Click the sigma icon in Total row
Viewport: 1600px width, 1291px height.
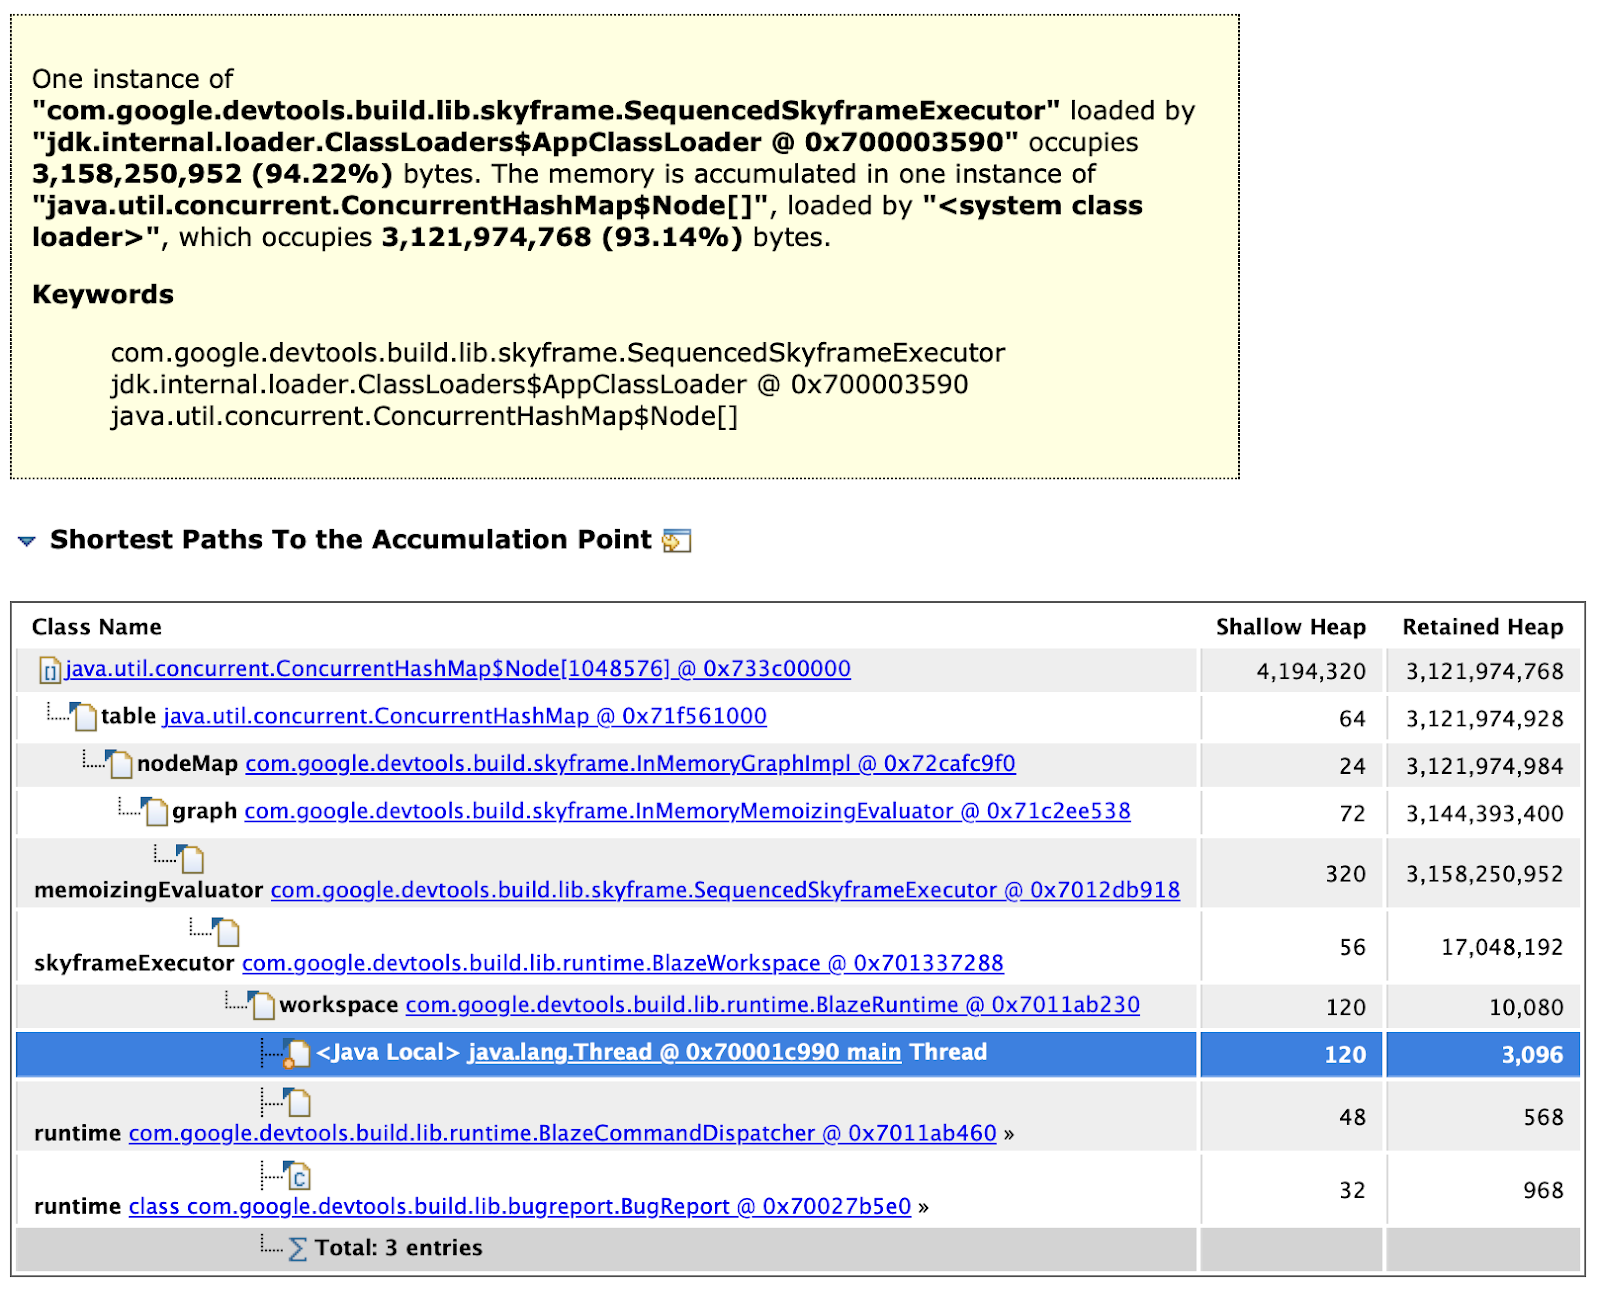(x=297, y=1249)
